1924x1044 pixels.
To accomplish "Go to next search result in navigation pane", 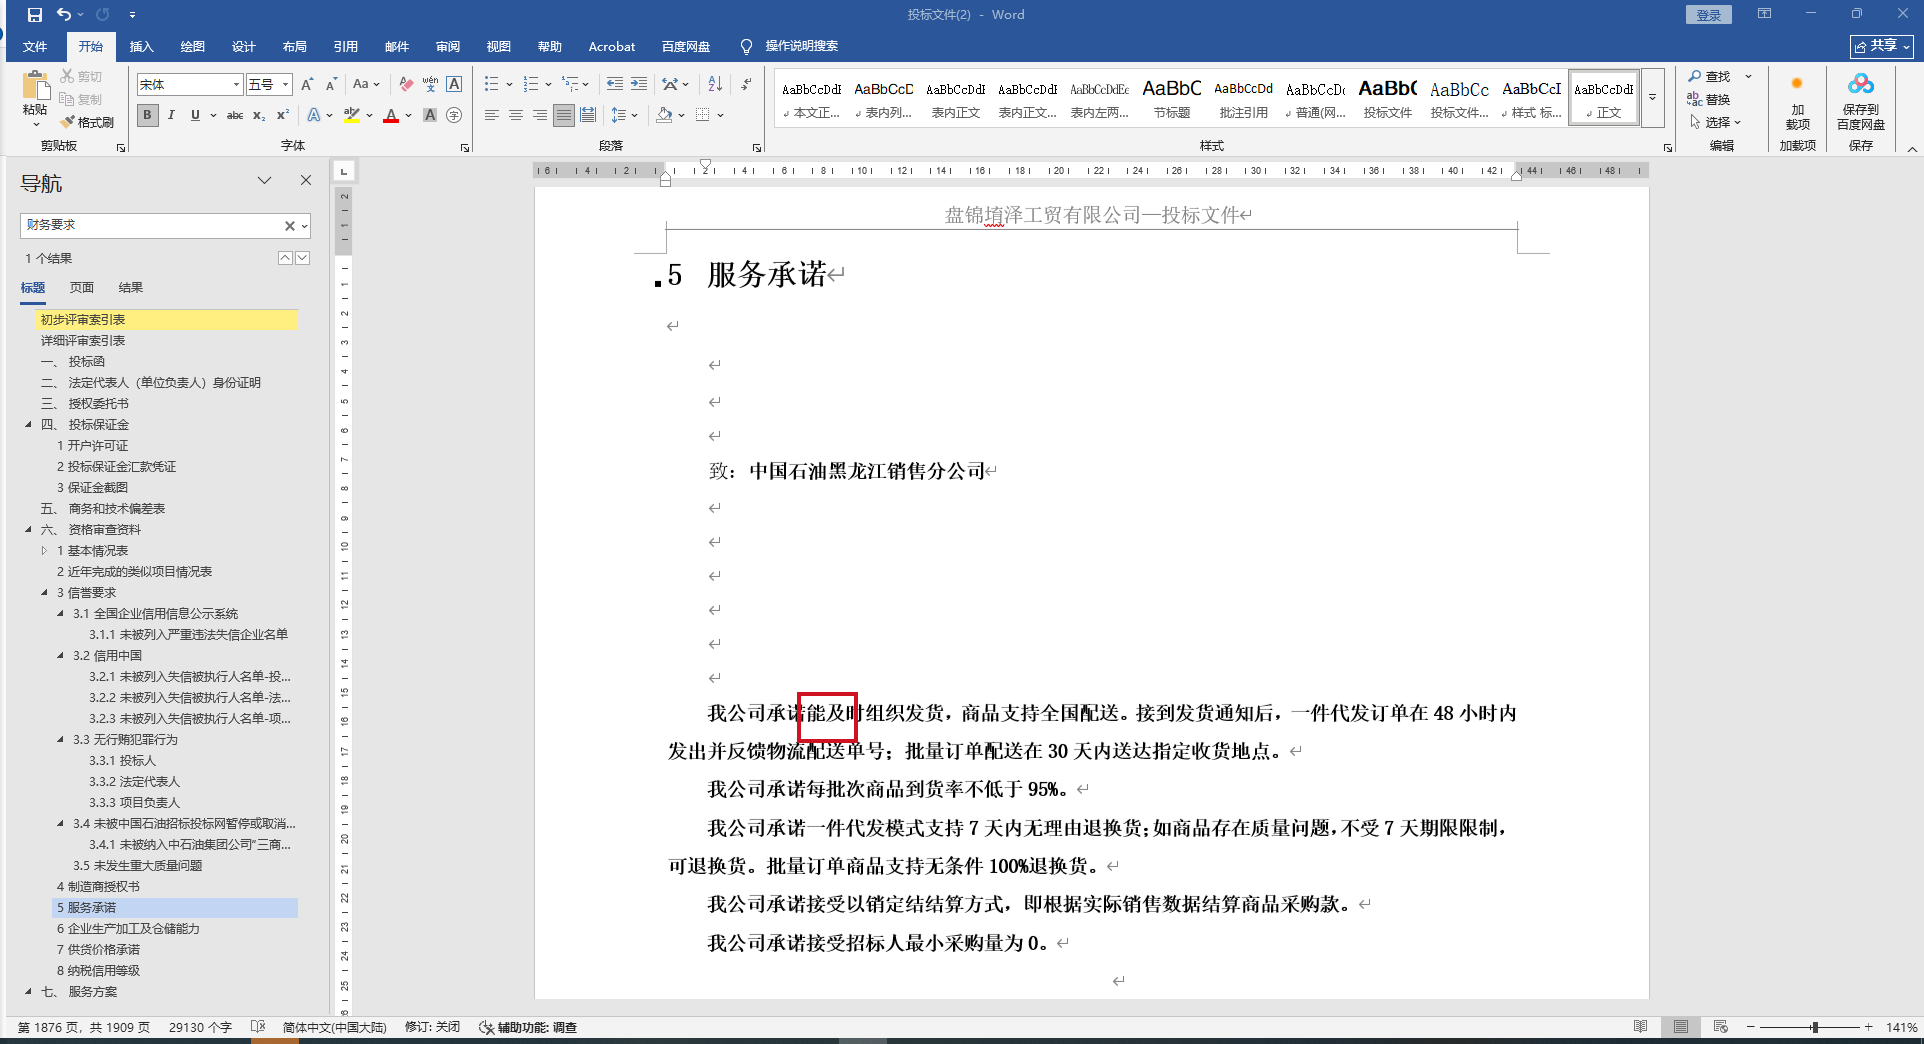I will click(x=303, y=258).
